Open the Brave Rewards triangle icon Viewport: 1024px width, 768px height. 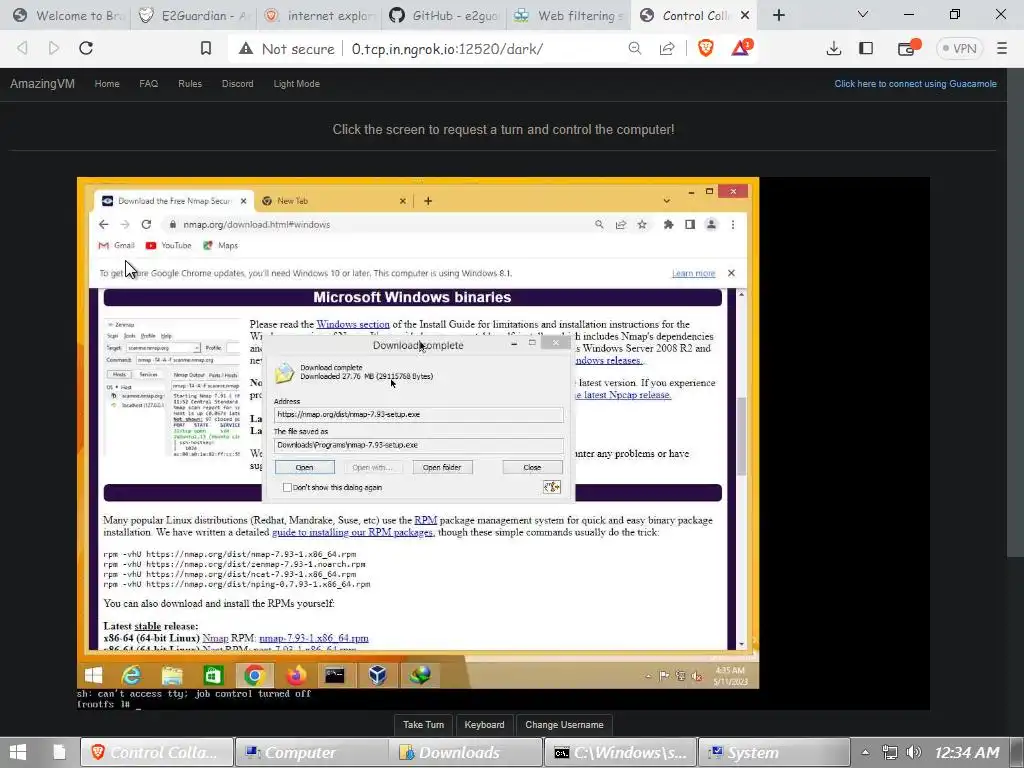click(x=741, y=48)
